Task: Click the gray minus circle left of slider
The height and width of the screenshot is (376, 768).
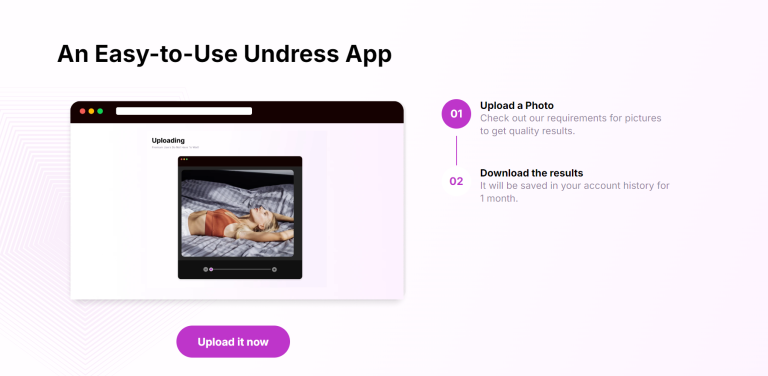Action: (205, 269)
